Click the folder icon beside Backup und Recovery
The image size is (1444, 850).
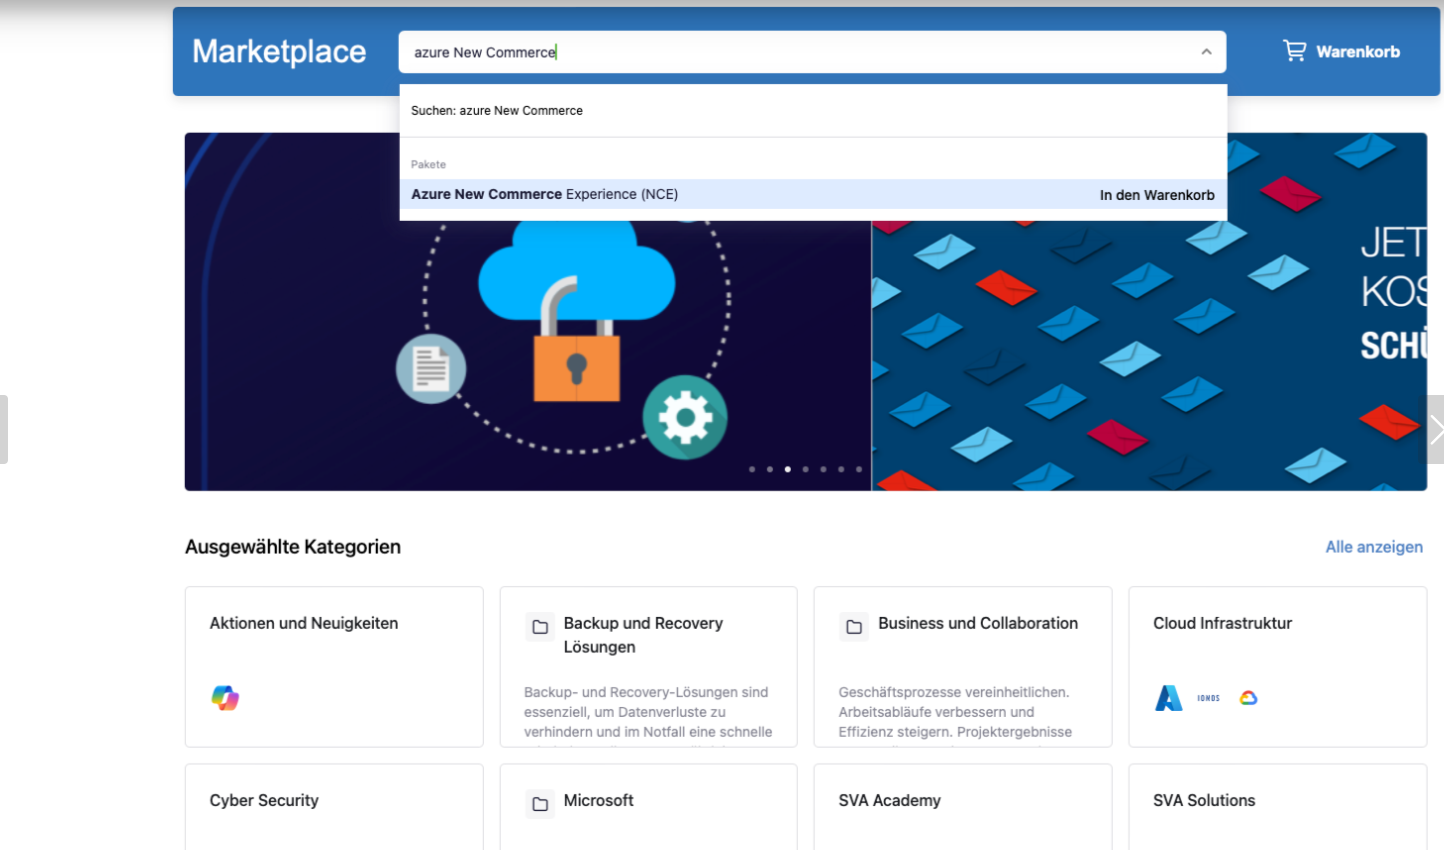pyautogui.click(x=540, y=627)
